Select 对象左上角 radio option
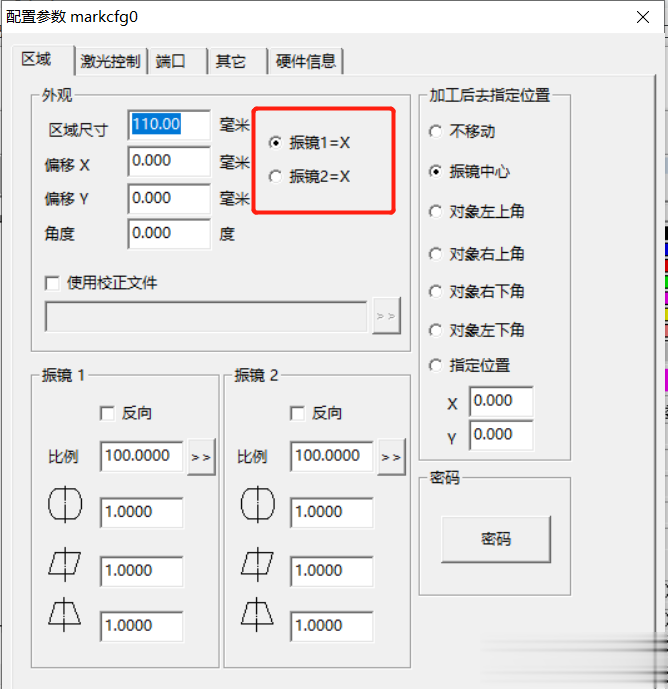The width and height of the screenshot is (668, 689). pos(477,212)
